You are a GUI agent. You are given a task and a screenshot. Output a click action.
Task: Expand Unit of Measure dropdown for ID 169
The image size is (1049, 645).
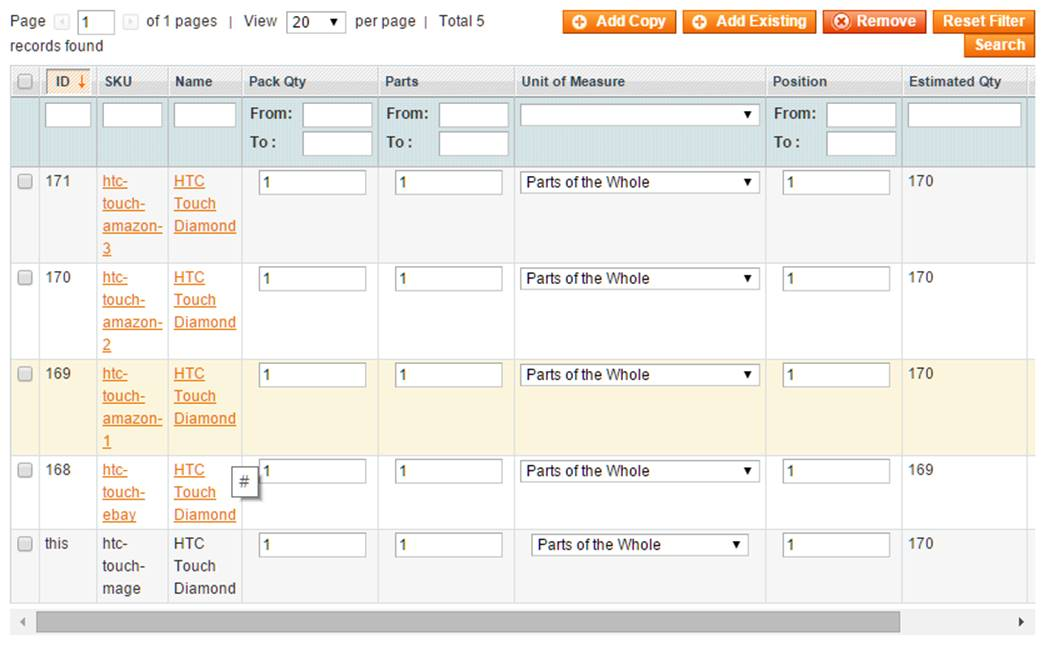point(640,375)
